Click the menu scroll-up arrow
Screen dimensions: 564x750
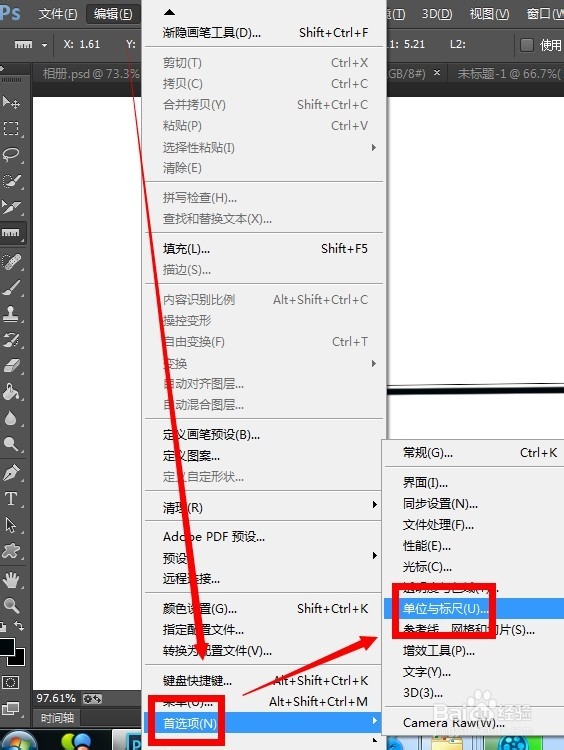pyautogui.click(x=169, y=12)
